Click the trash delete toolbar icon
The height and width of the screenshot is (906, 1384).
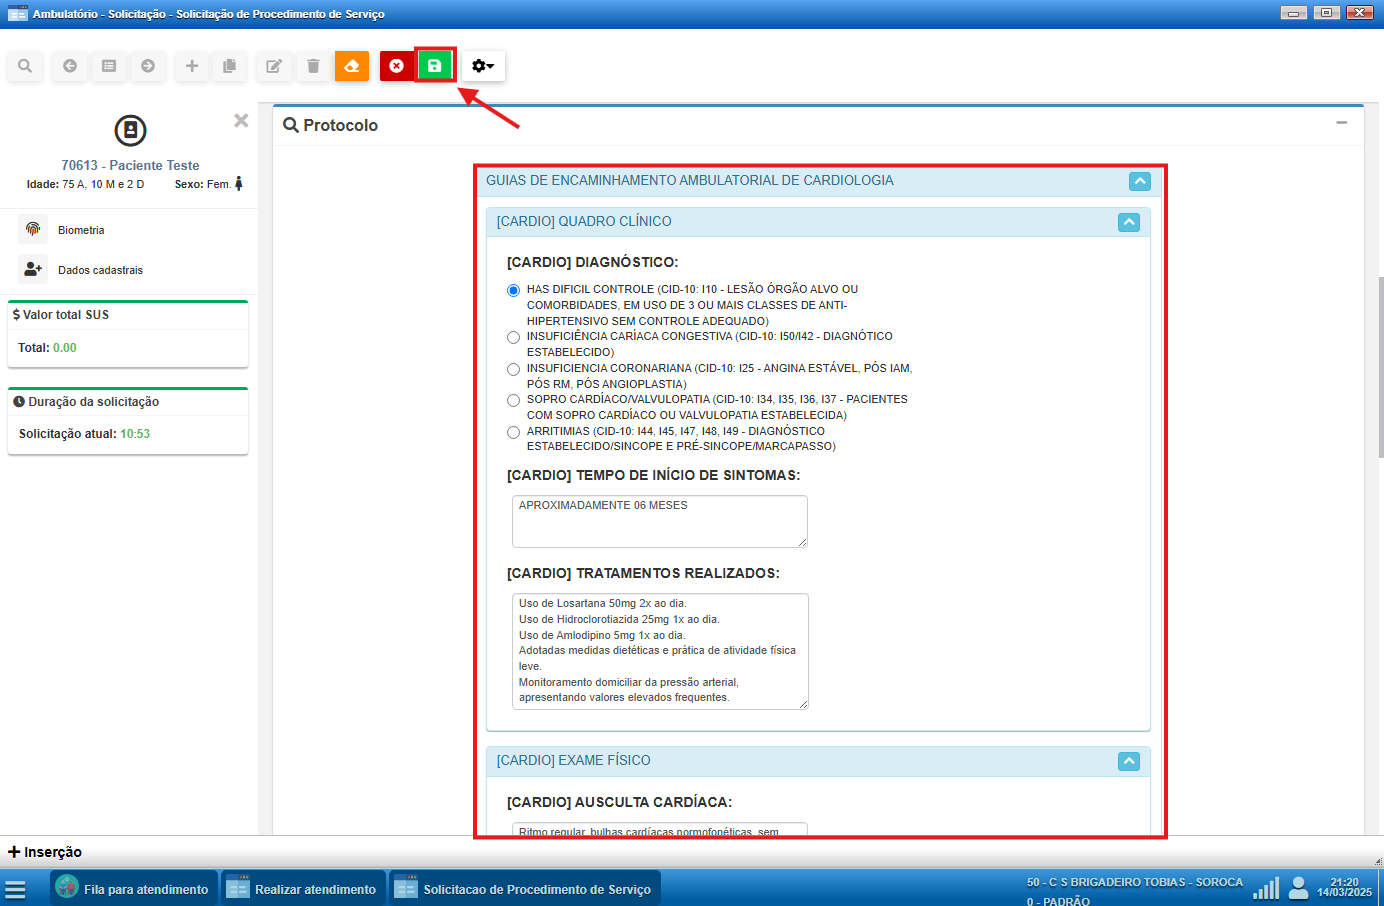[313, 66]
